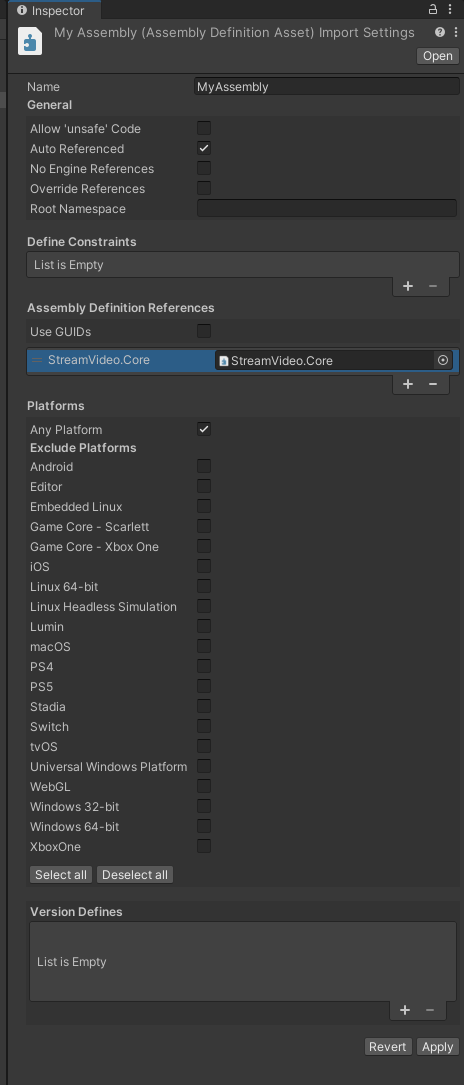
Task: Check the XboxOne box
Action: [x=204, y=846]
